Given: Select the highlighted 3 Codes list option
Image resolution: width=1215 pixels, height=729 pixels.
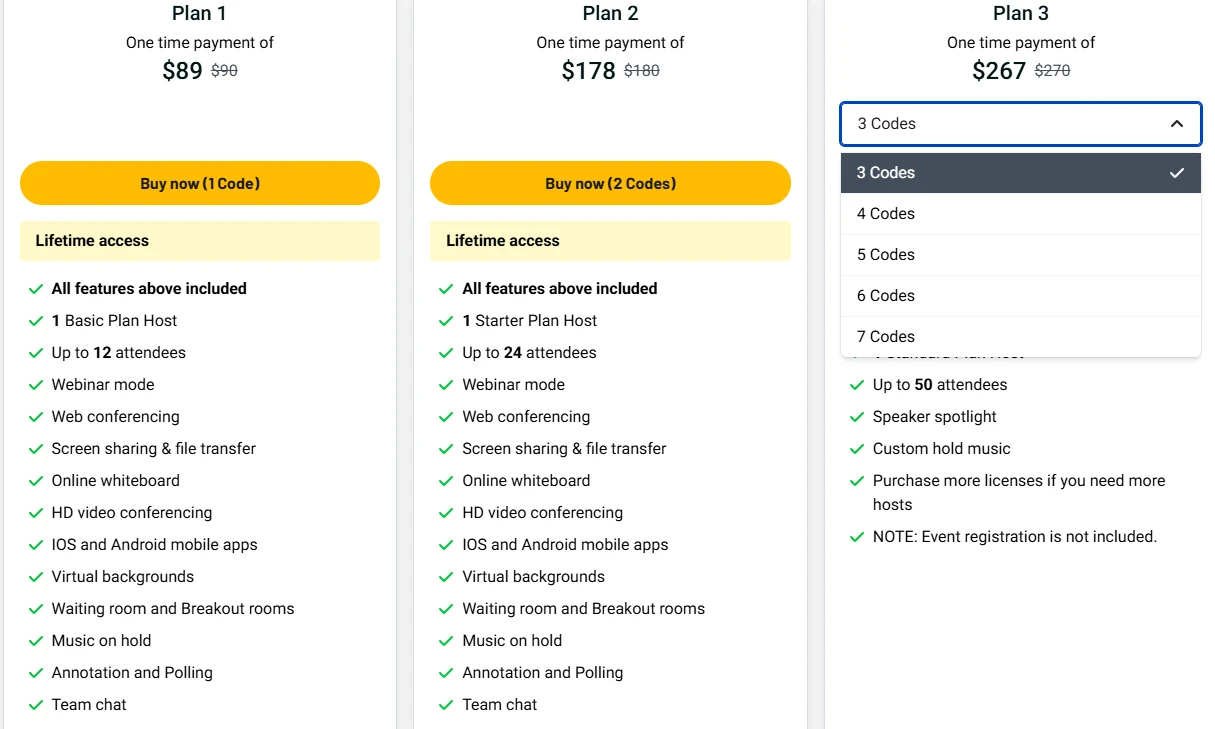Looking at the screenshot, I should pyautogui.click(x=1020, y=173).
